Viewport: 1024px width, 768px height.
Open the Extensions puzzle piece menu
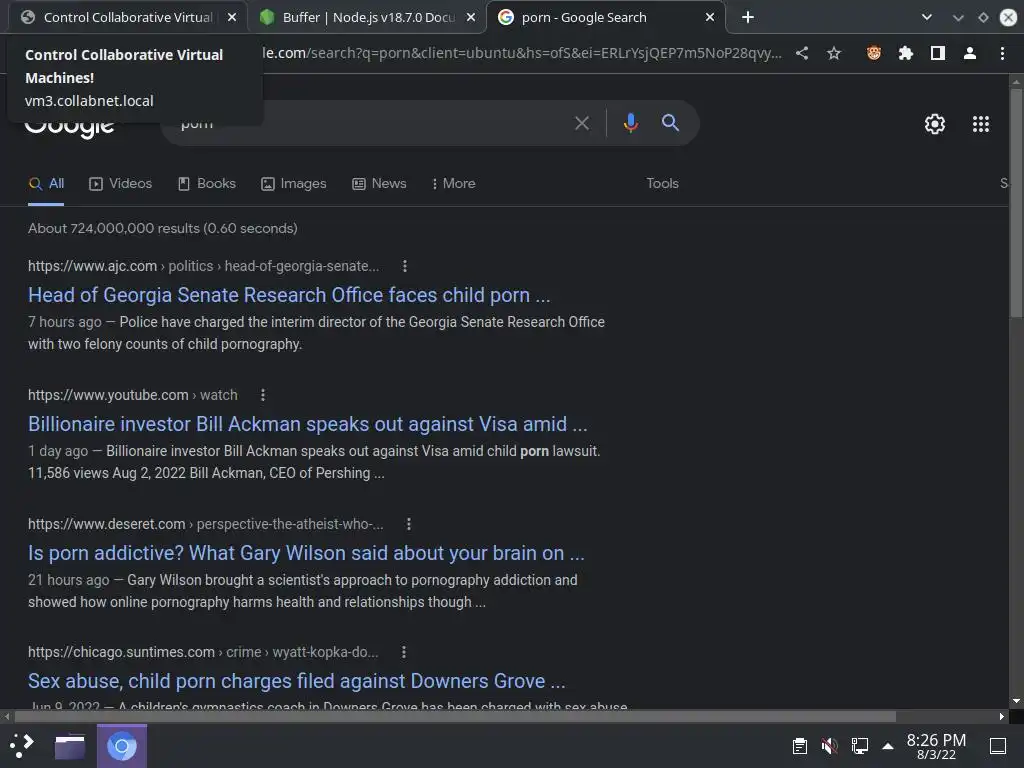coord(906,54)
